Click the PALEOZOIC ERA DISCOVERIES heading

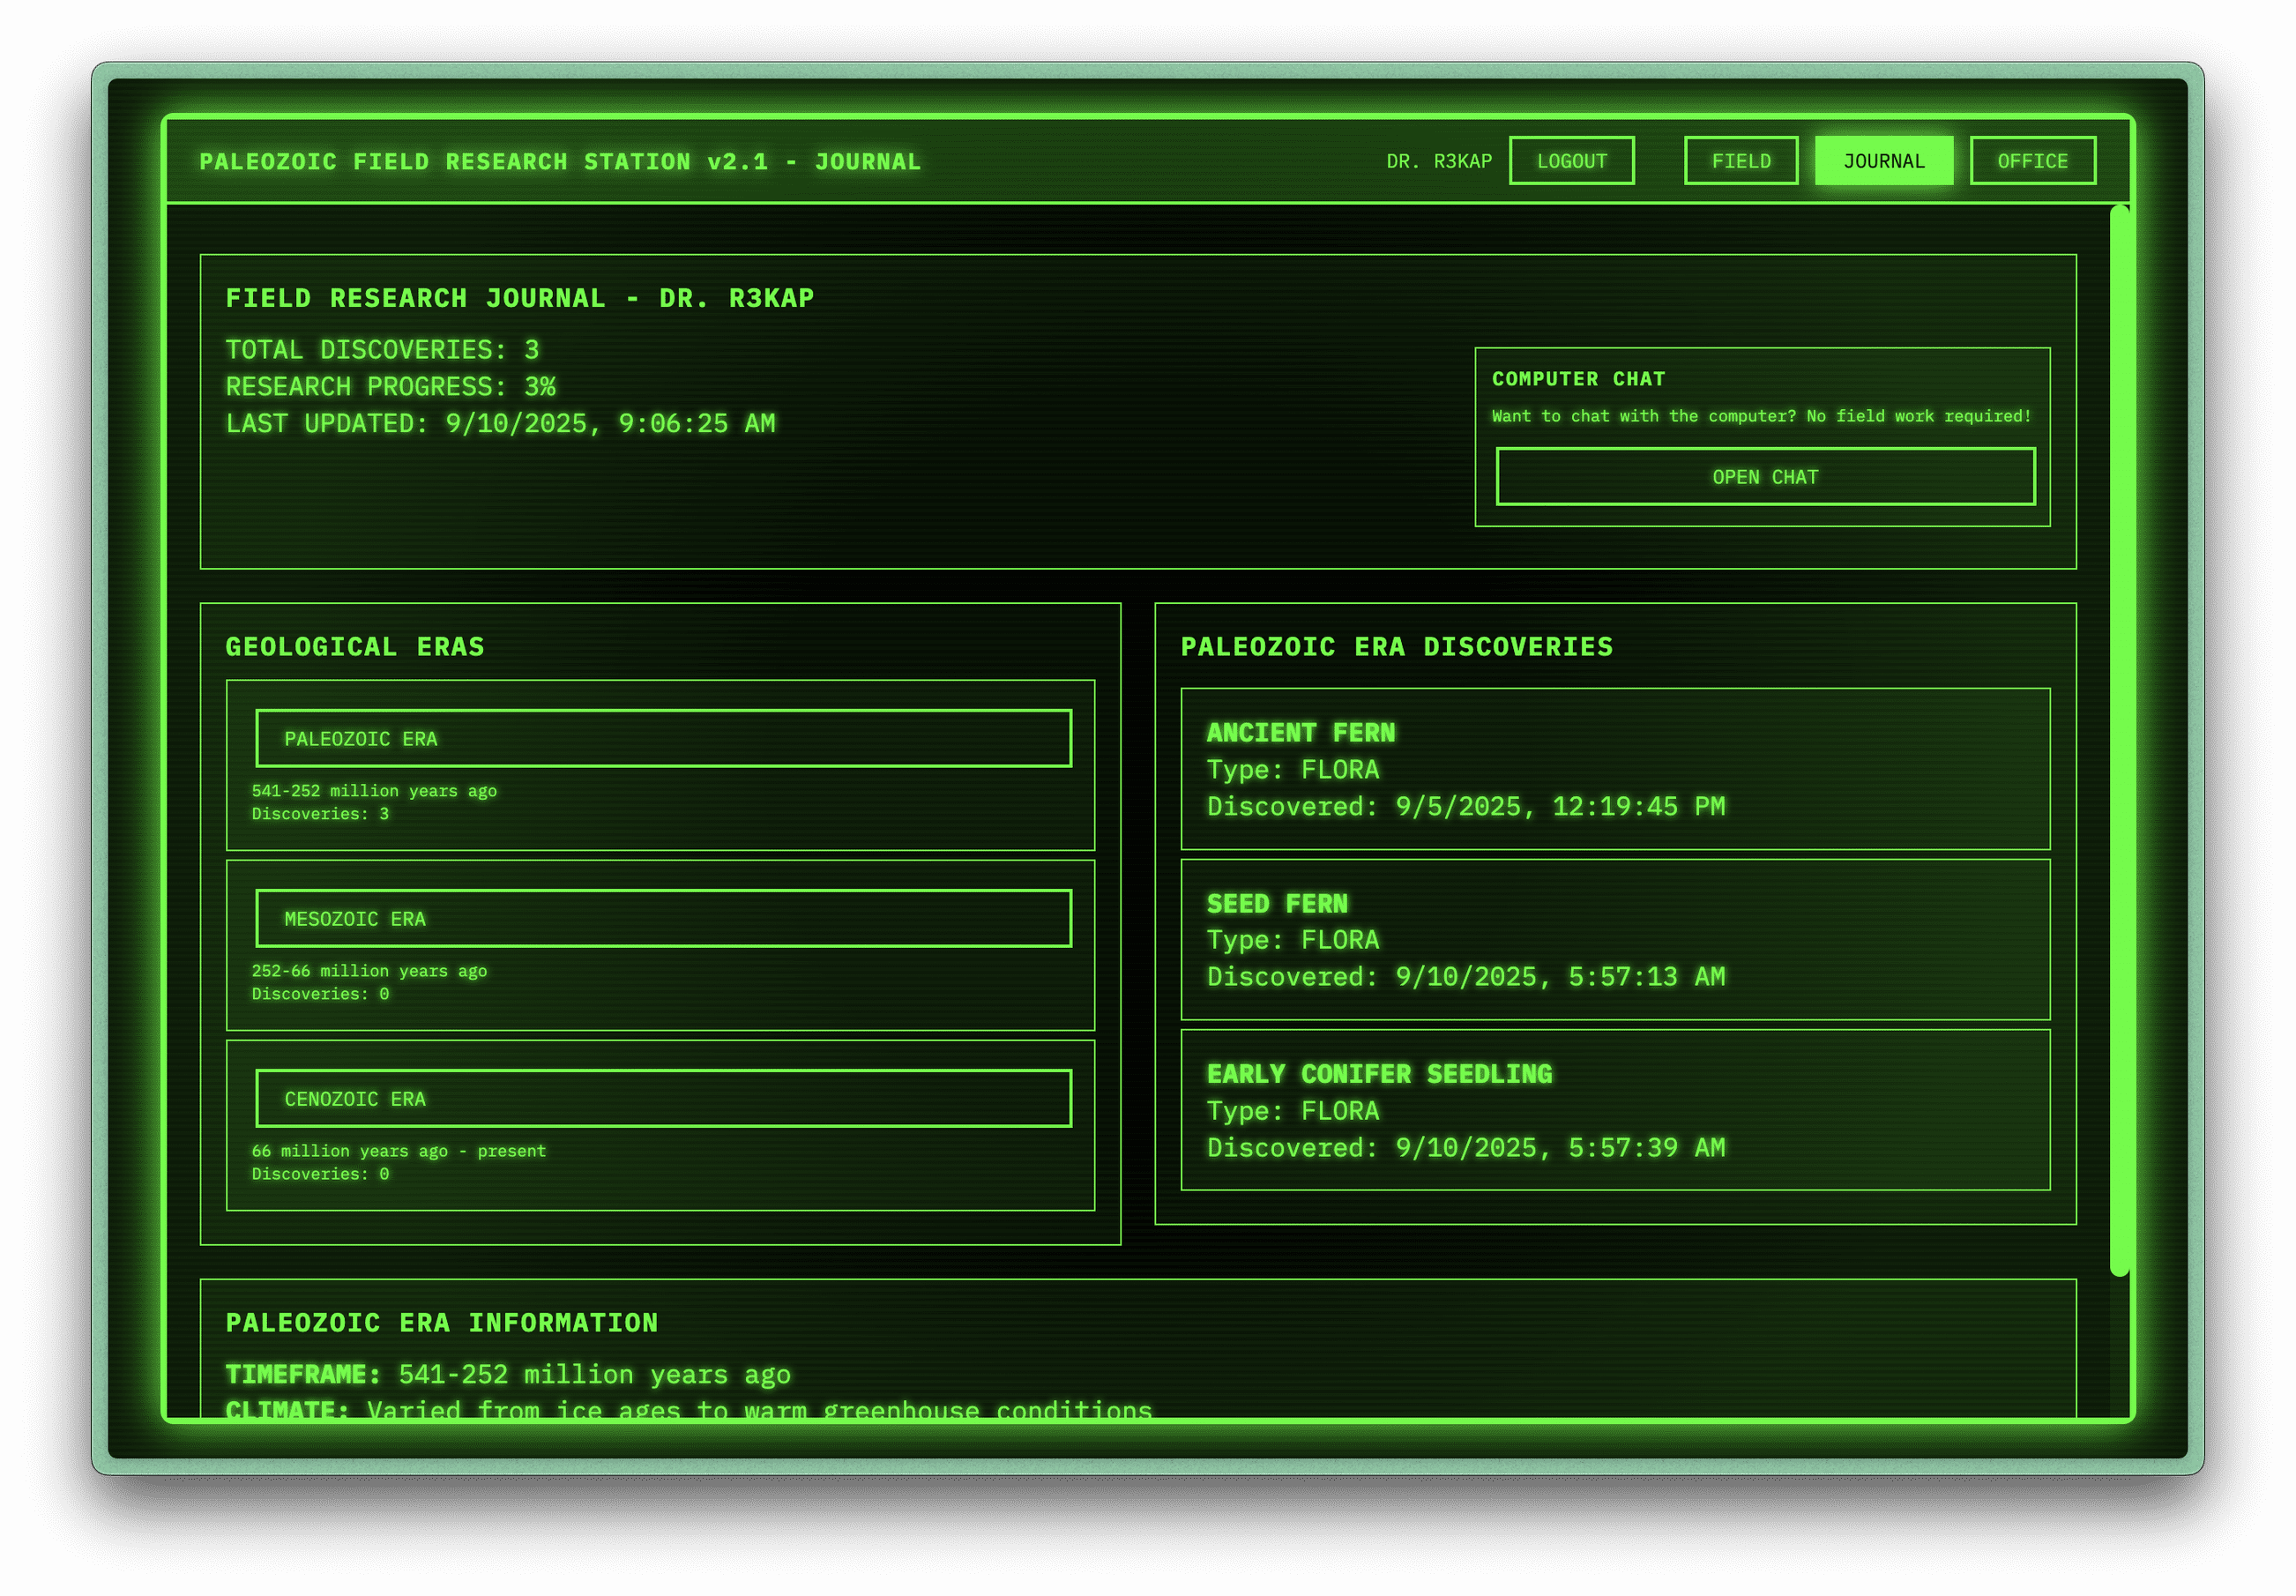click(x=1397, y=647)
